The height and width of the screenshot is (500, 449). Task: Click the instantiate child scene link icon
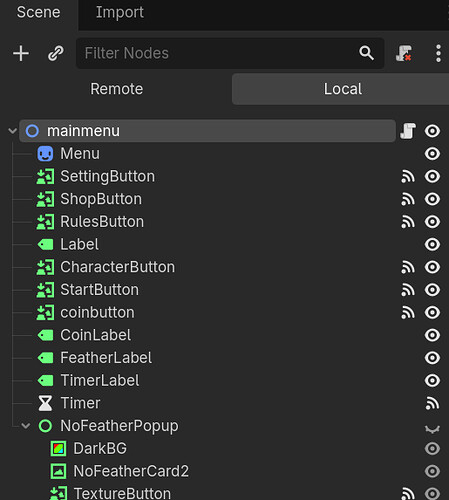(55, 53)
